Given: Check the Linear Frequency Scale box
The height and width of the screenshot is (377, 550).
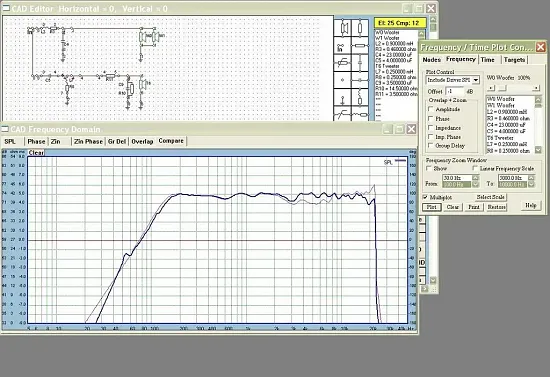Looking at the screenshot, I should point(475,168).
